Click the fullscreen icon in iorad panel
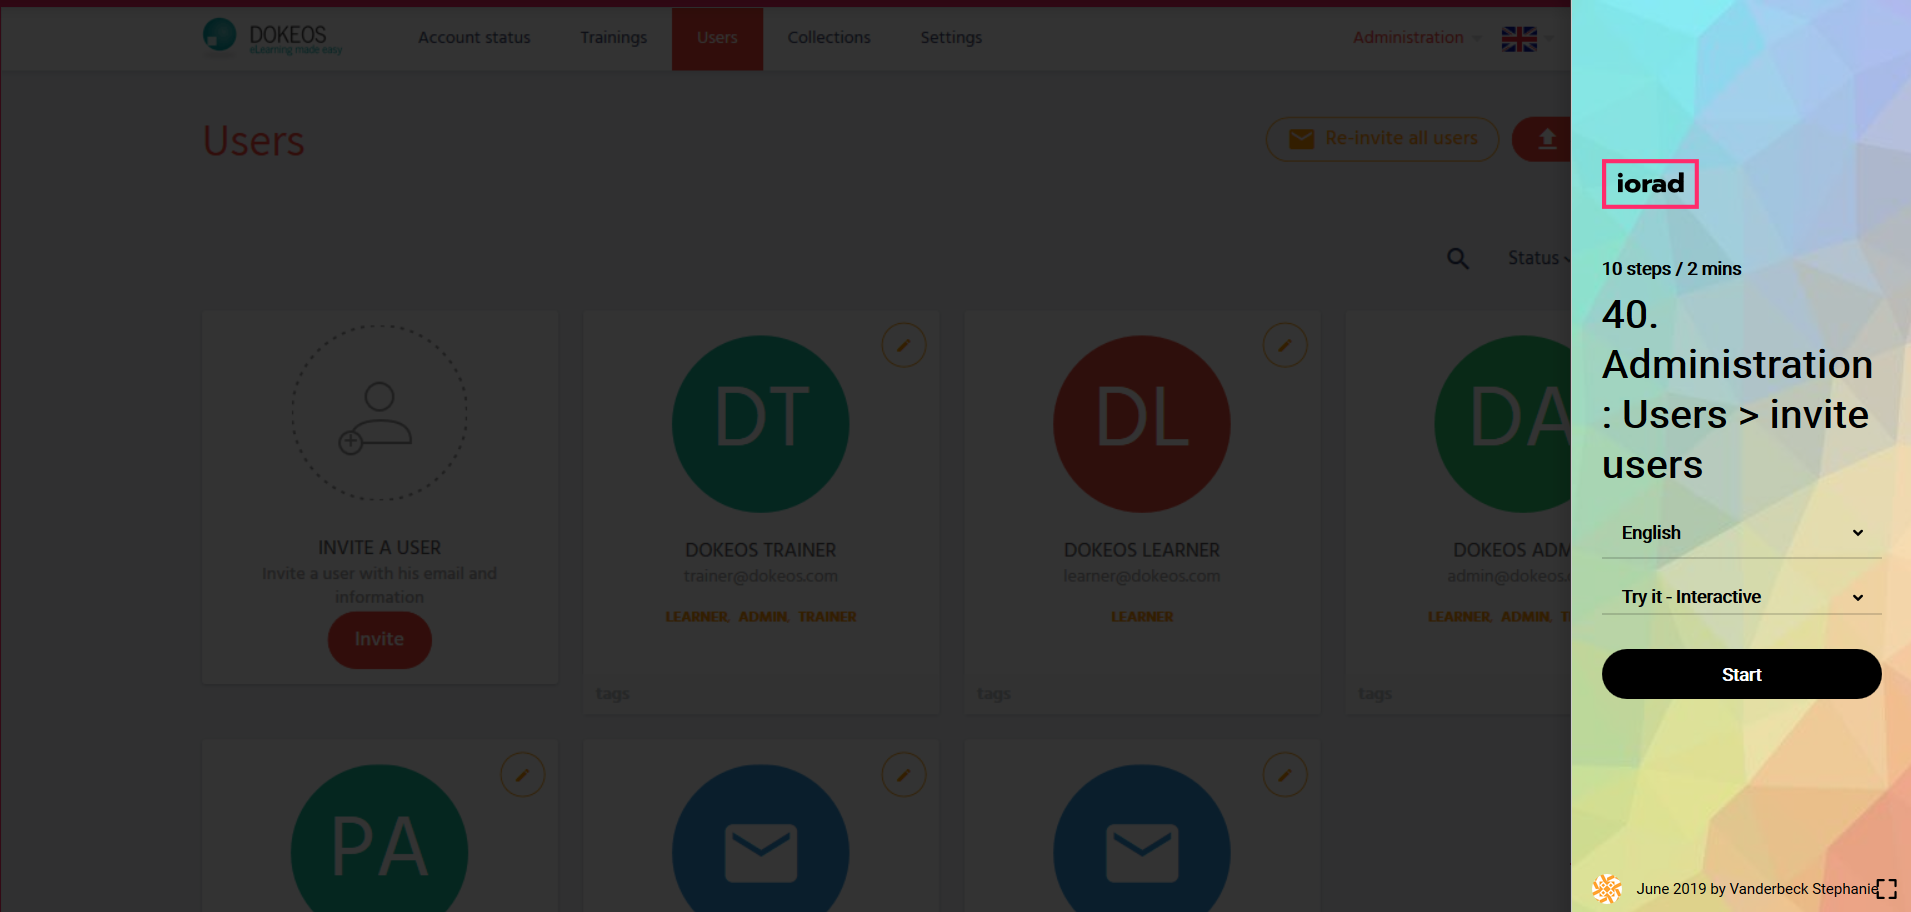 click(1886, 889)
